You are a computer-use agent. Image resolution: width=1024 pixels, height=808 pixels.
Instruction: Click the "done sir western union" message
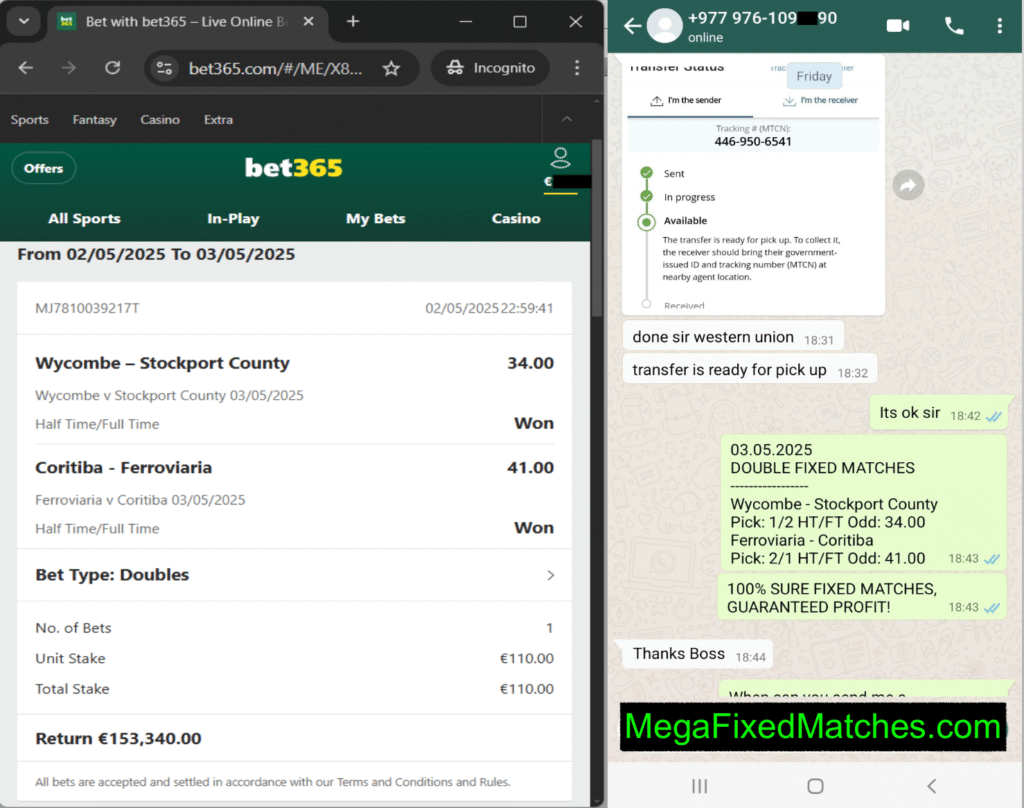click(x=733, y=337)
